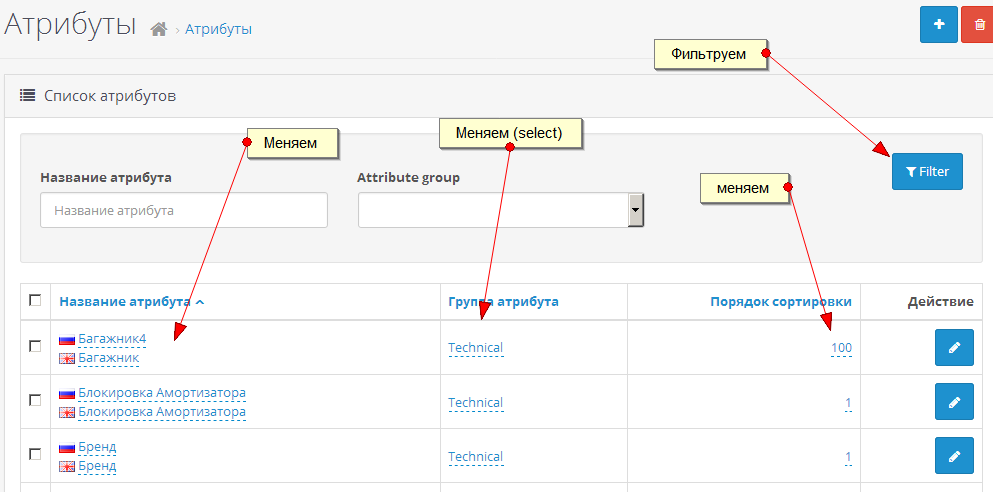
Task: Select the Блокировка Амортизатора row checkbox
Action: coord(35,400)
